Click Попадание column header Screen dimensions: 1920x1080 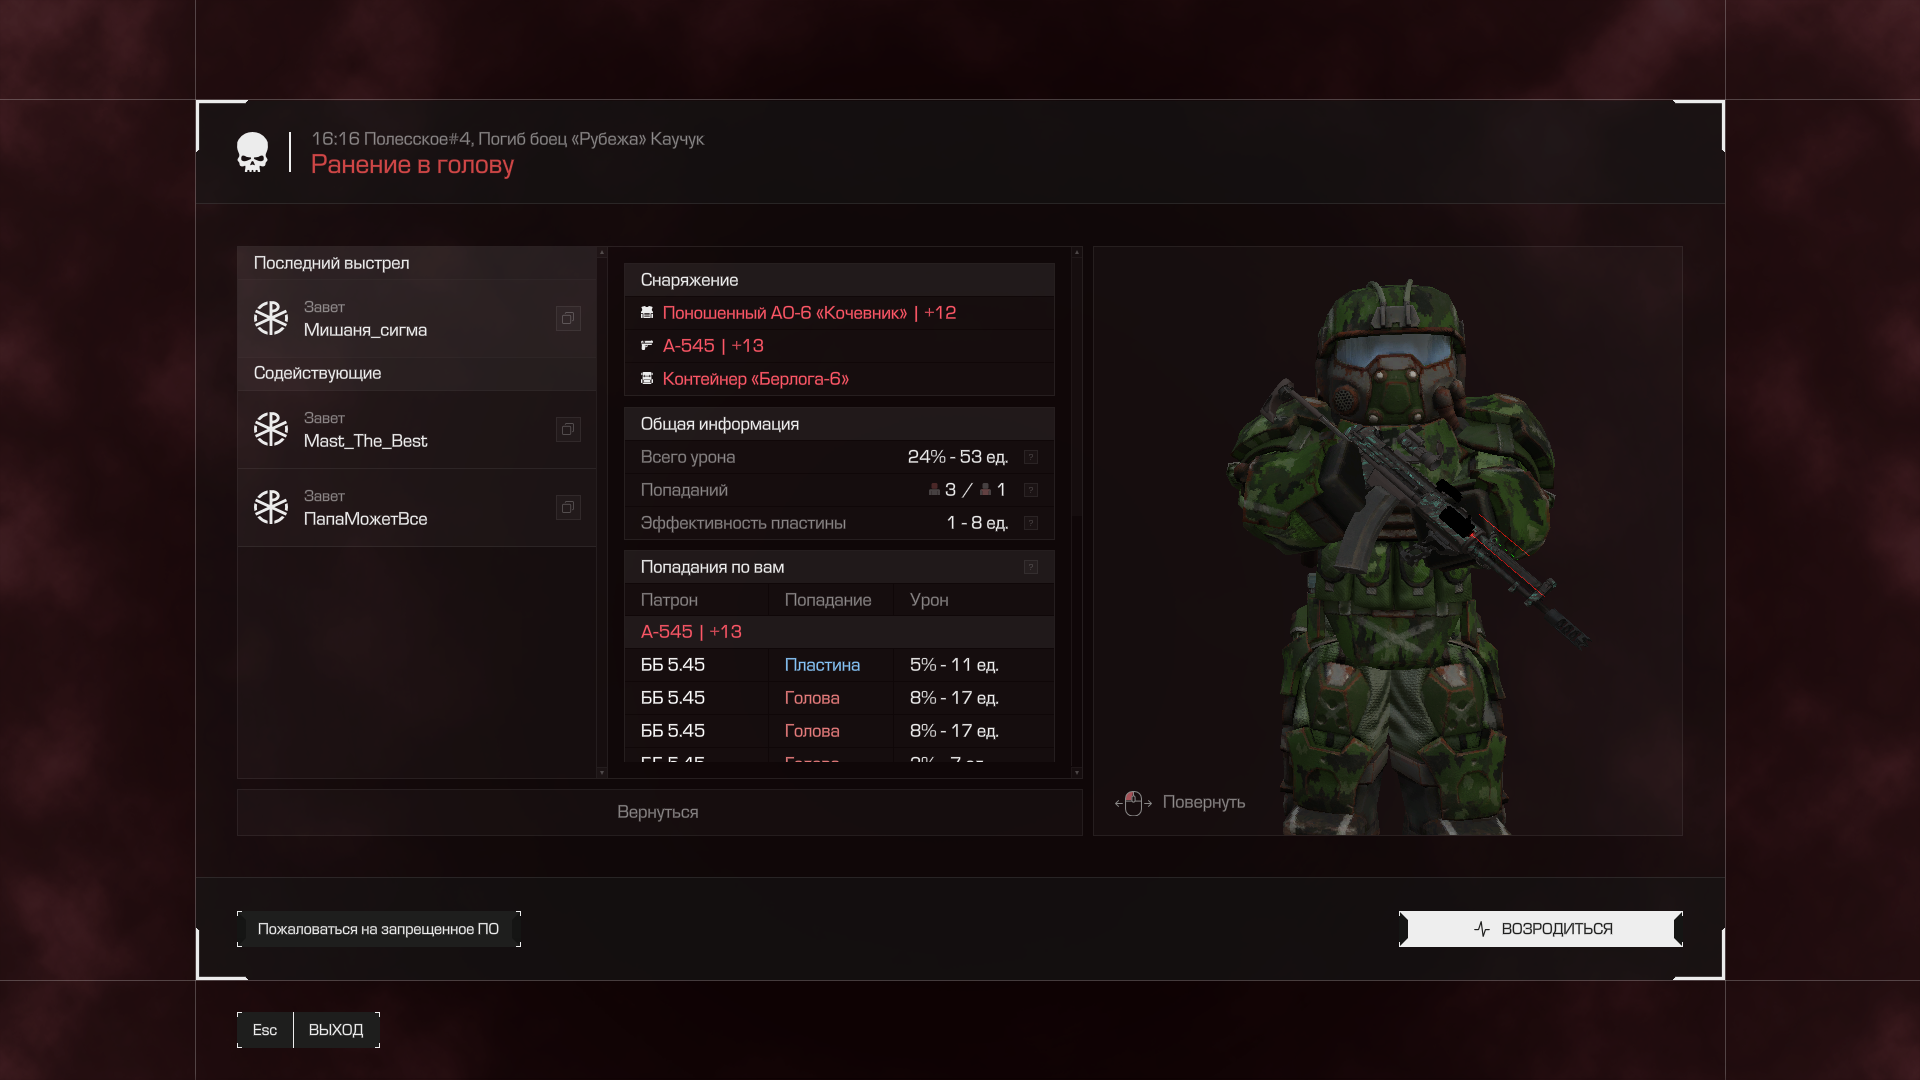pos(828,600)
